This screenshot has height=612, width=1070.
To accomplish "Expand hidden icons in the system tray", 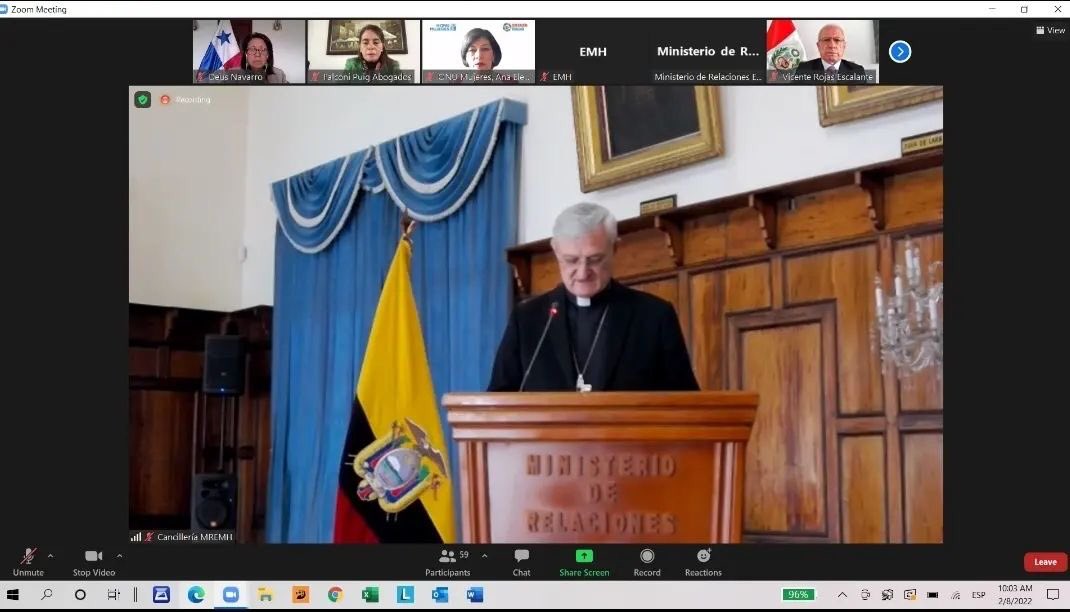I will tap(843, 593).
